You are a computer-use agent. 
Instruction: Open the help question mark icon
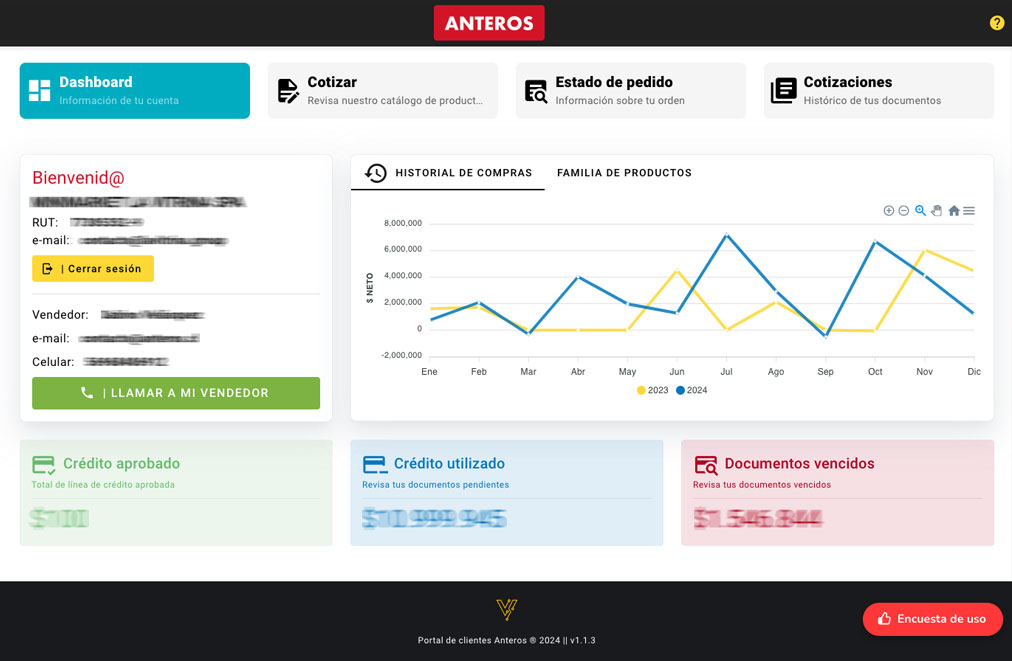tap(997, 23)
